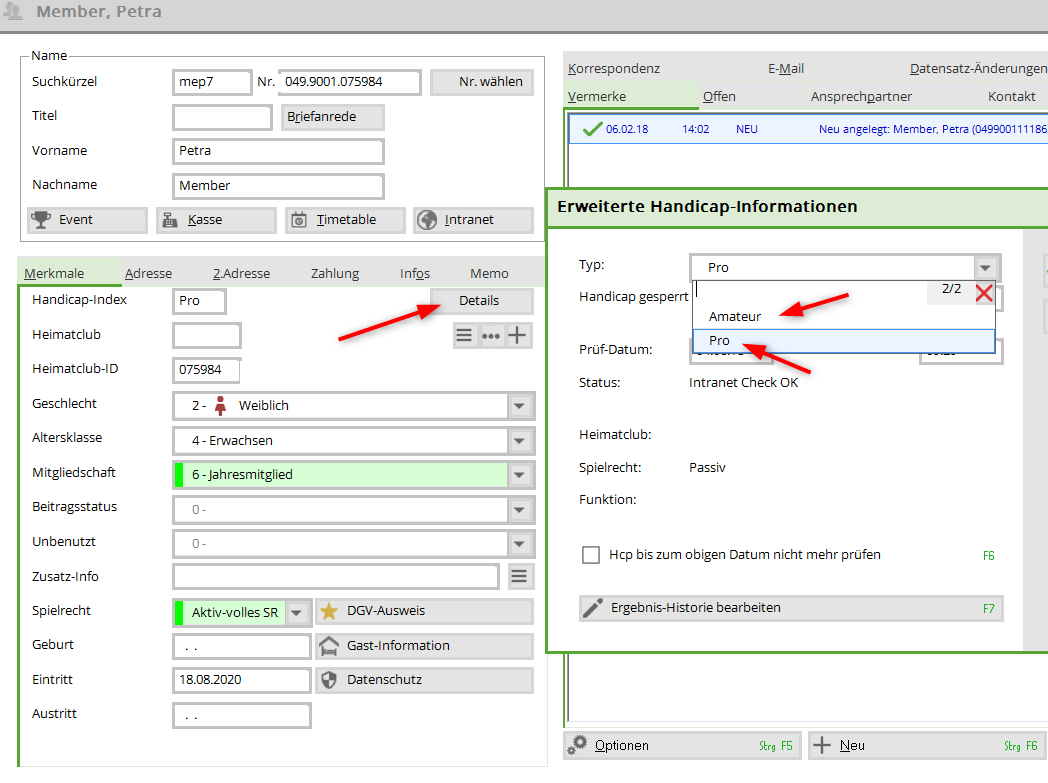This screenshot has width=1048, height=783.
Task: Open the Event button with trophy icon
Action: (x=87, y=220)
